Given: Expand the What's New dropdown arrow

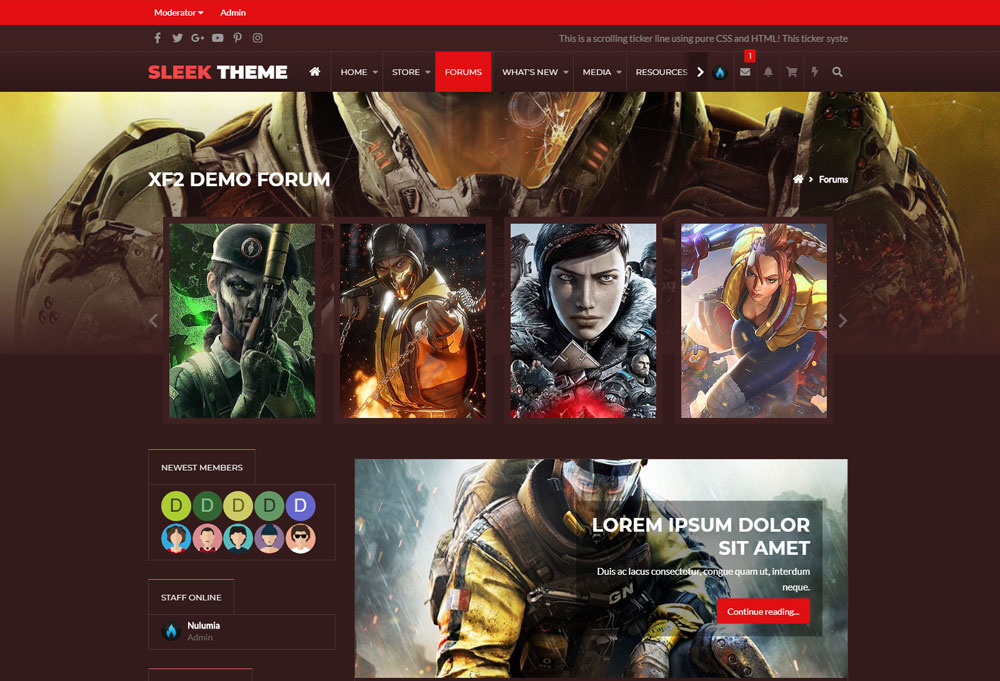Looking at the screenshot, I should pos(565,72).
